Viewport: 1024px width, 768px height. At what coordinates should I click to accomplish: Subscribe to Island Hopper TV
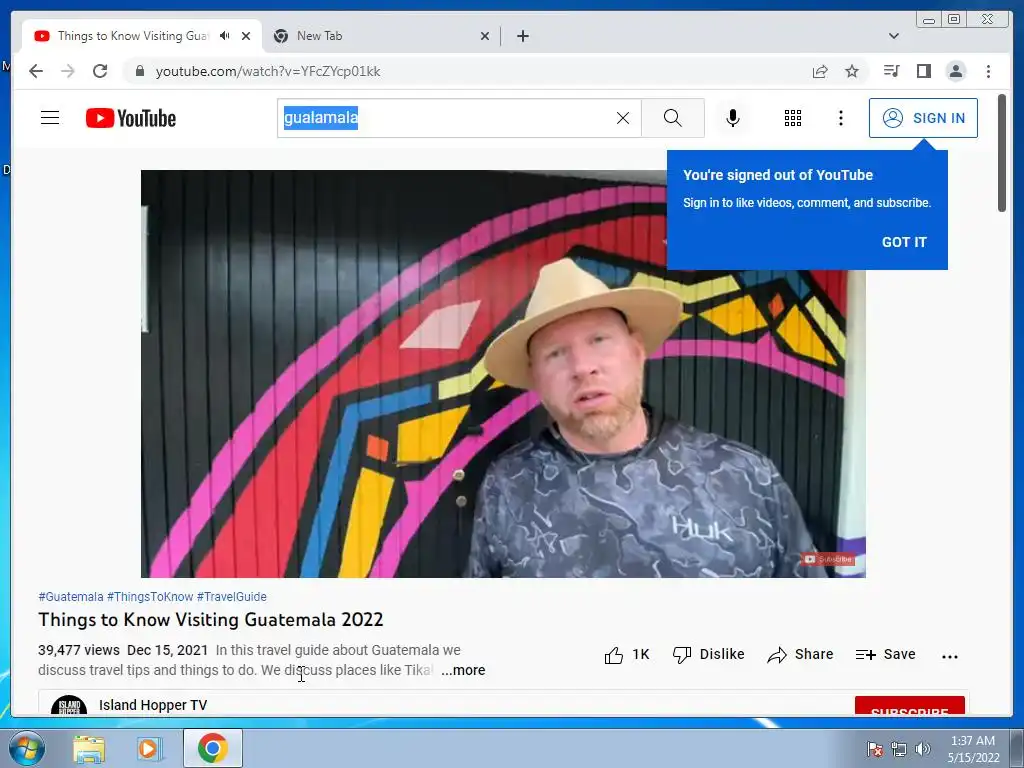[909, 707]
